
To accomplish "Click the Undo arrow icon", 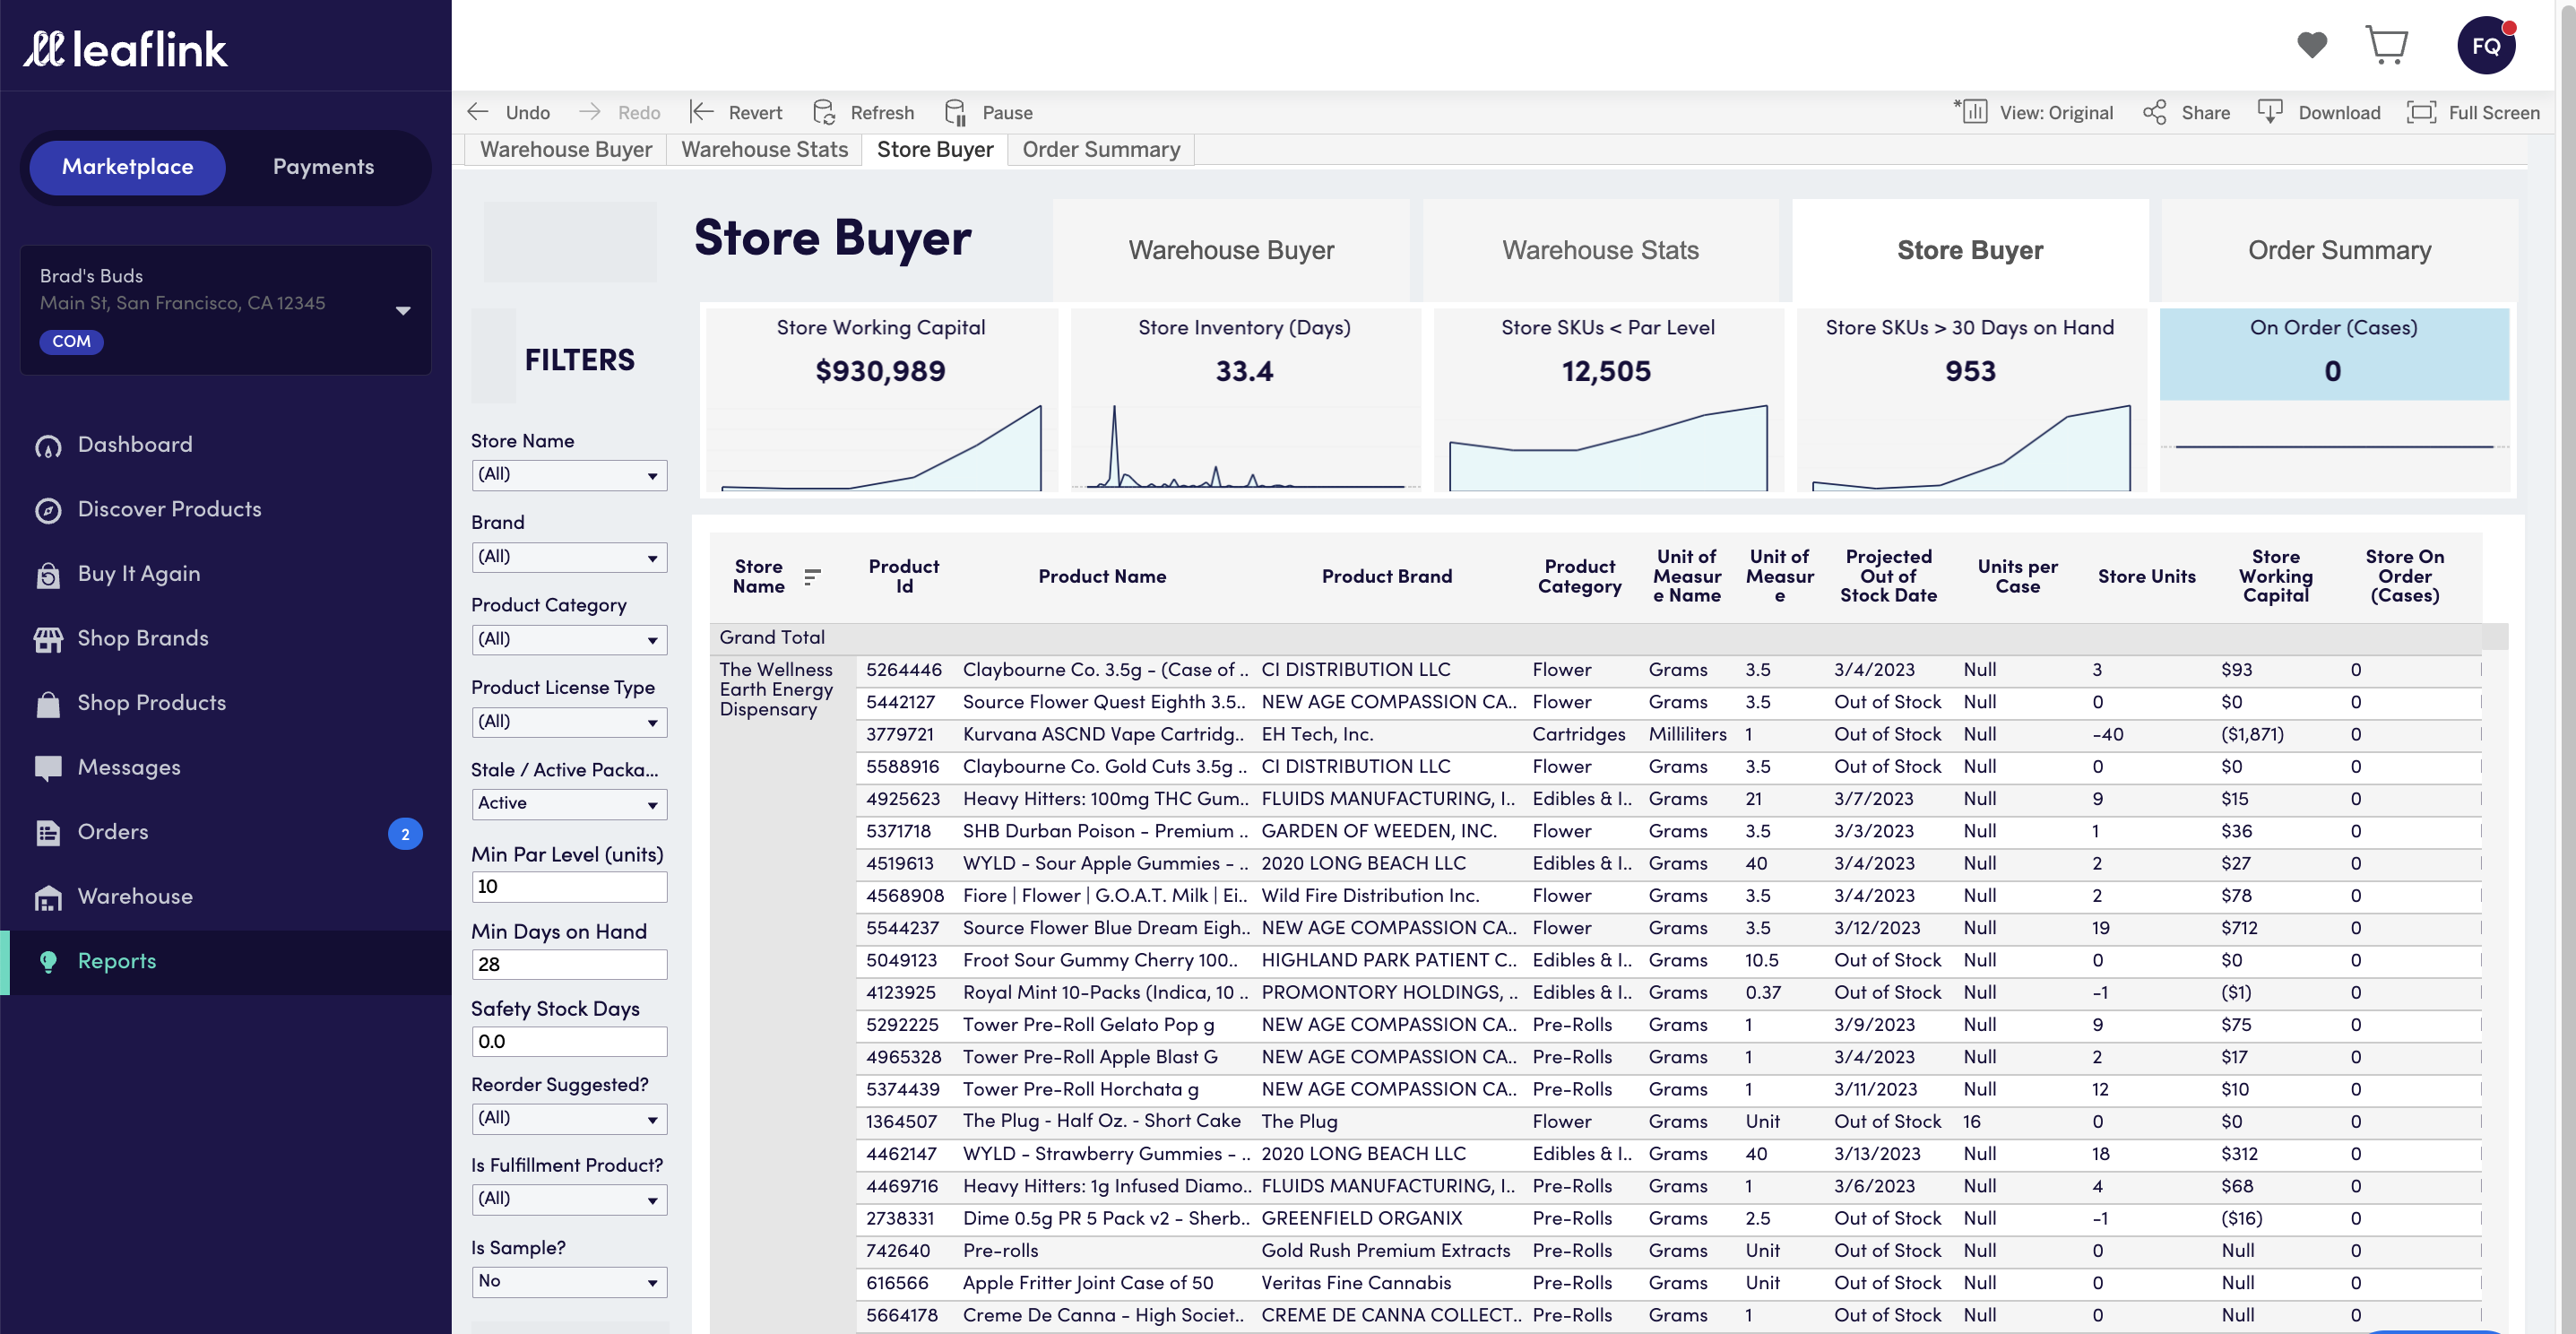I will (x=478, y=112).
